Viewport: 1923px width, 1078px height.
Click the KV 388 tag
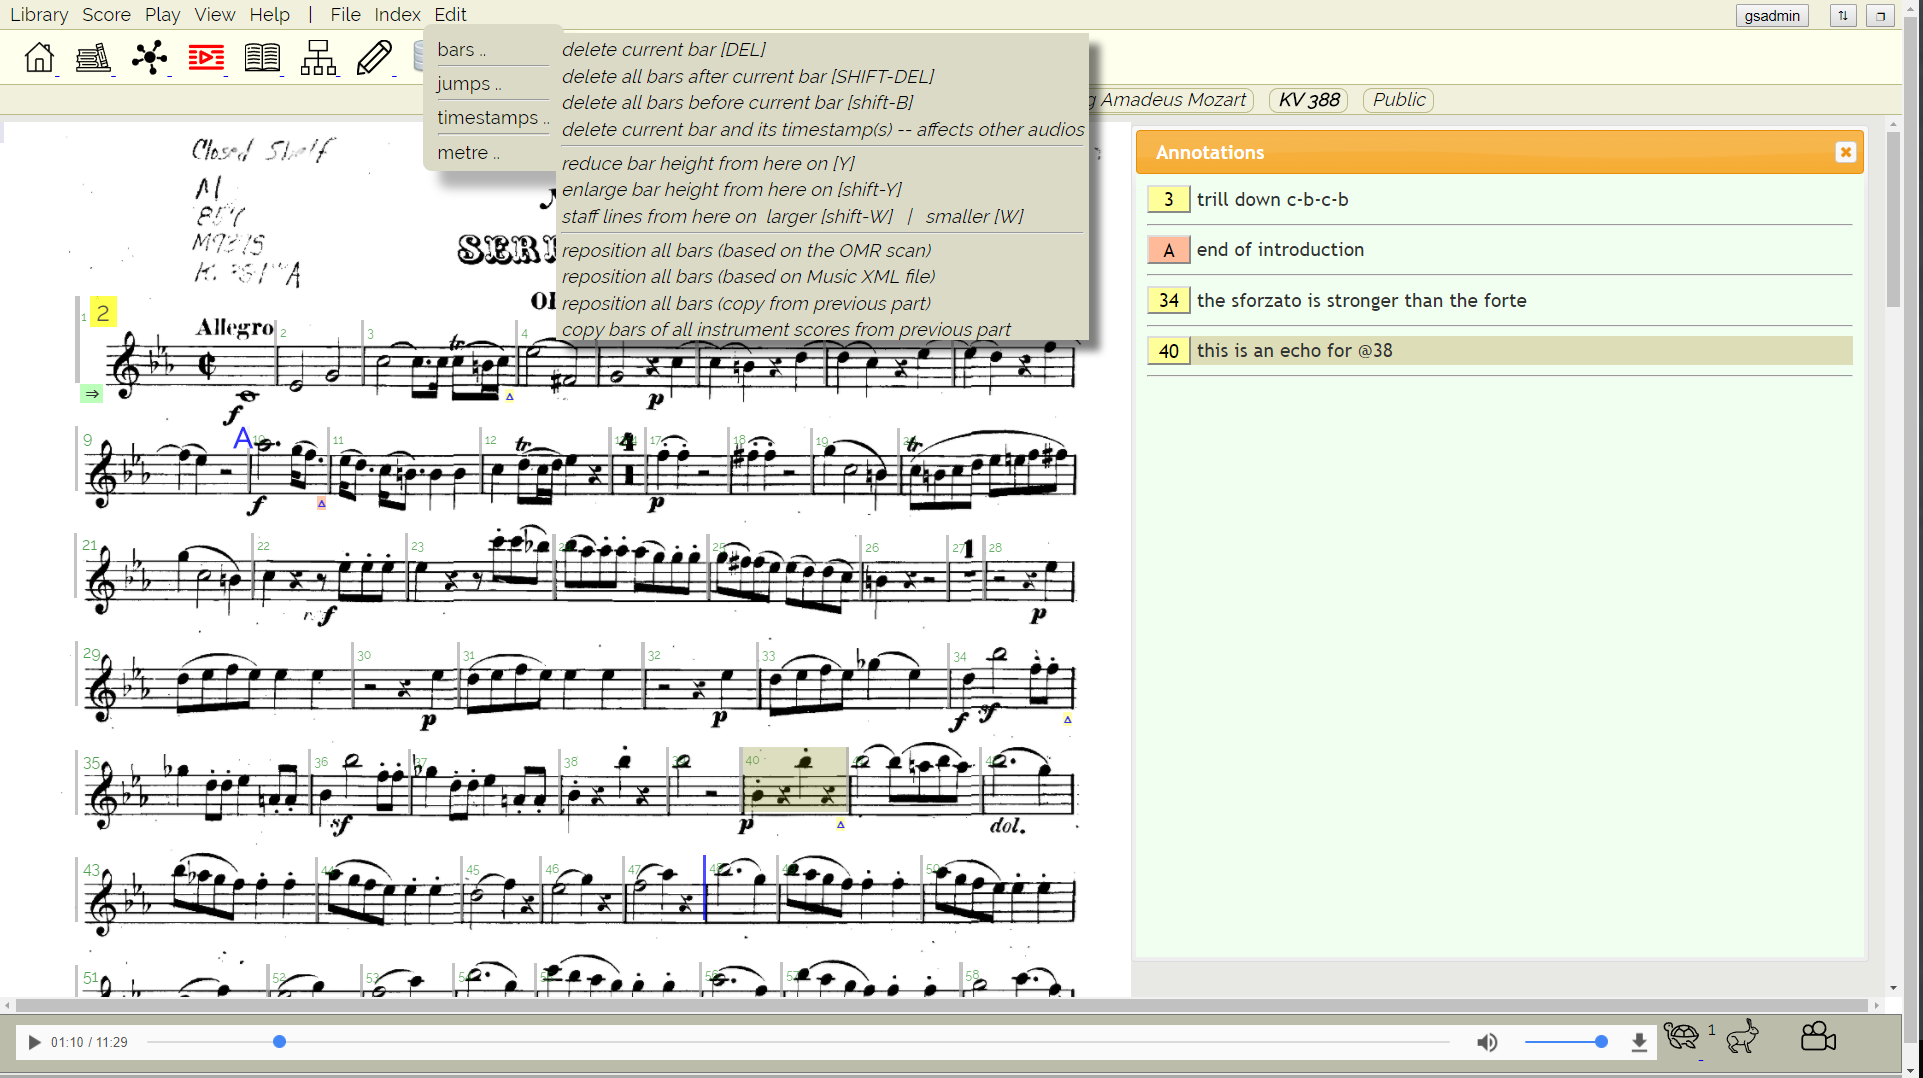coord(1308,100)
